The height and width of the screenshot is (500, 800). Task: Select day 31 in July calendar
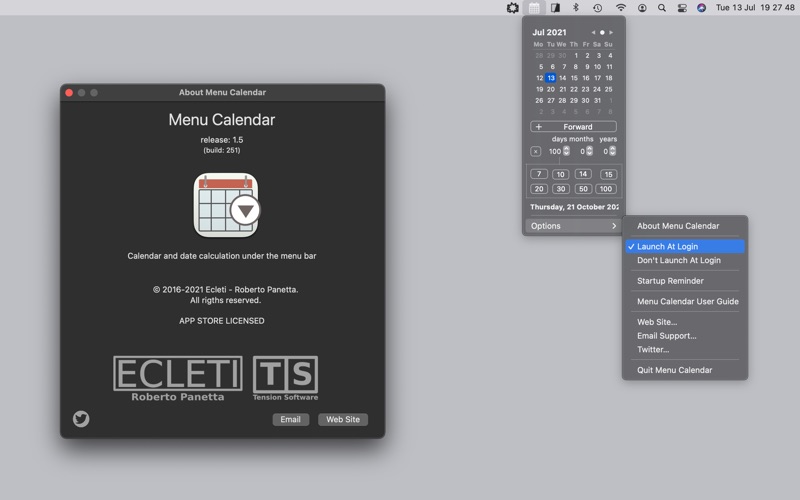(x=597, y=101)
